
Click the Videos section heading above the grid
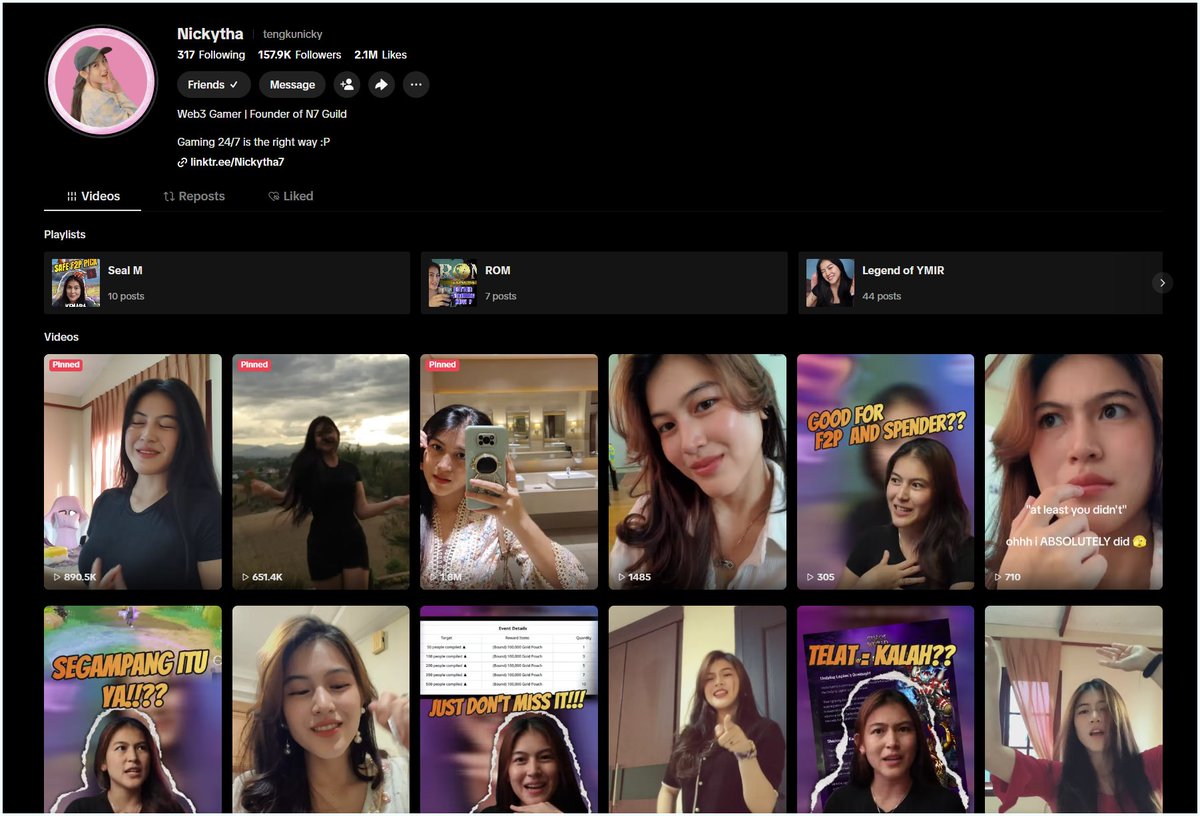tap(61, 337)
